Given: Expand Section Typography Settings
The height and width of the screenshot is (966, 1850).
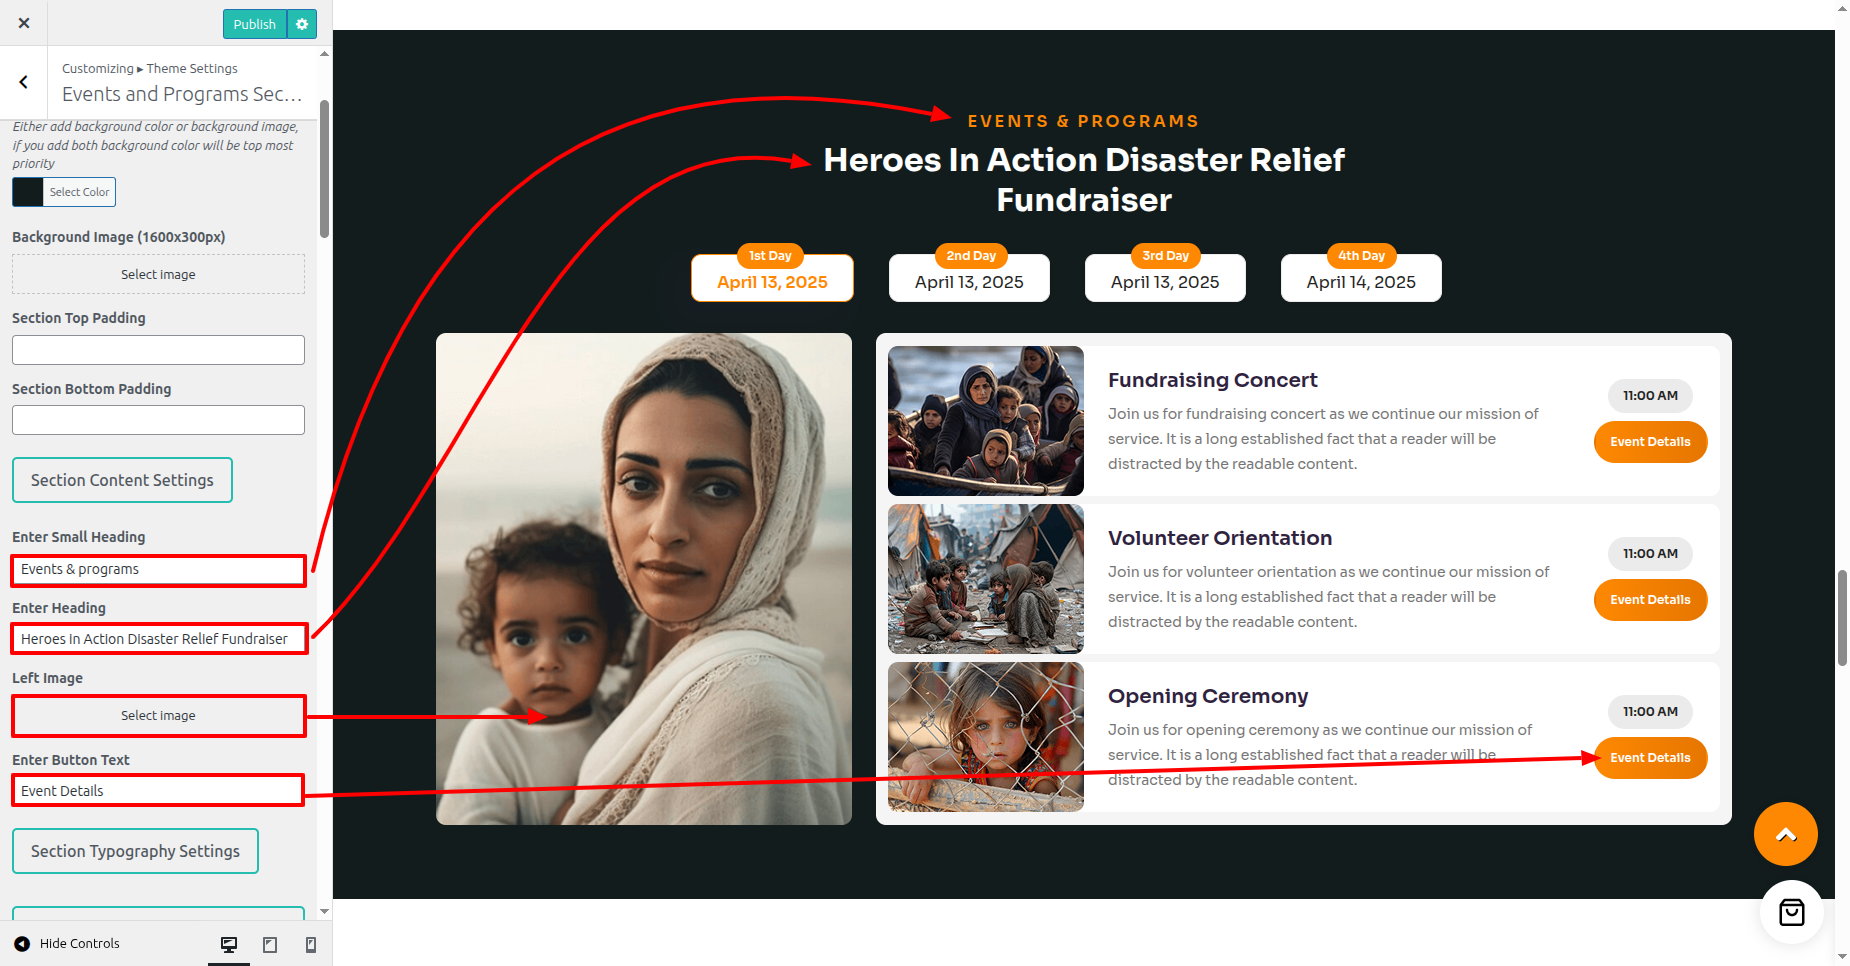Looking at the screenshot, I should [x=135, y=851].
